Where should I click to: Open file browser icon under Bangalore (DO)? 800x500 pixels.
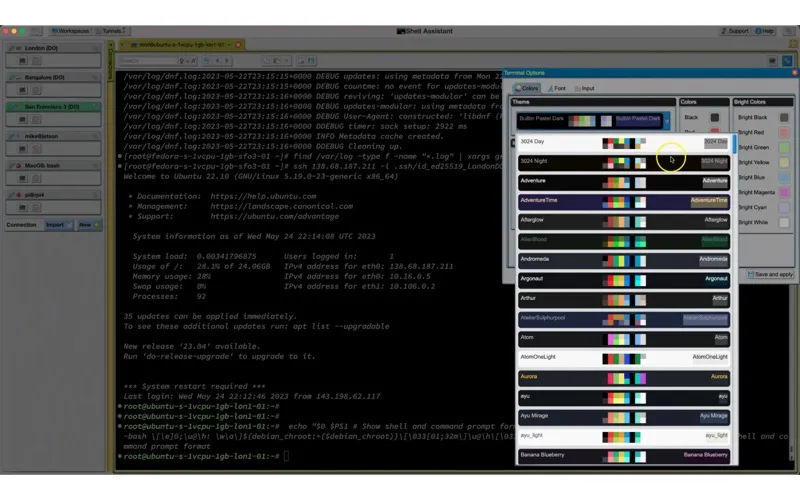36,90
